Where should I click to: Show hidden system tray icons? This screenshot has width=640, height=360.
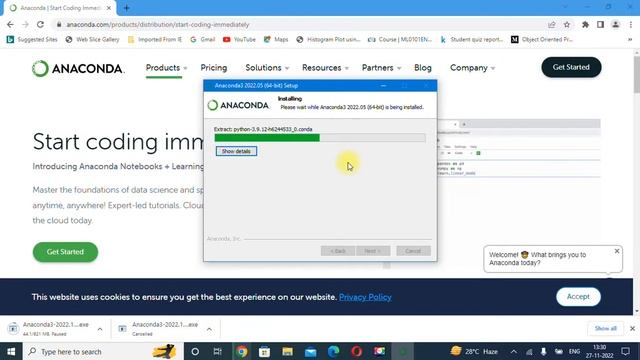[x=513, y=351]
